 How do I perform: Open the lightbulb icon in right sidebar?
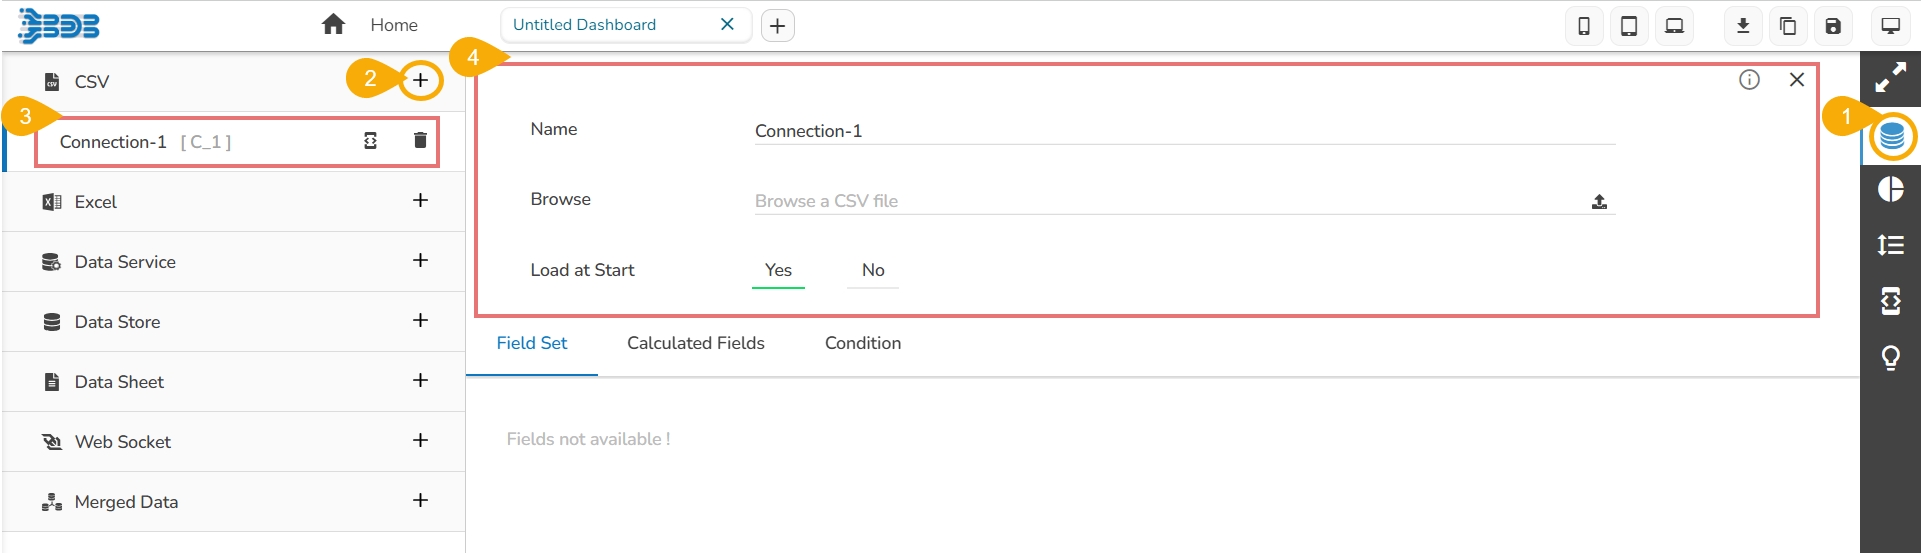(x=1890, y=357)
